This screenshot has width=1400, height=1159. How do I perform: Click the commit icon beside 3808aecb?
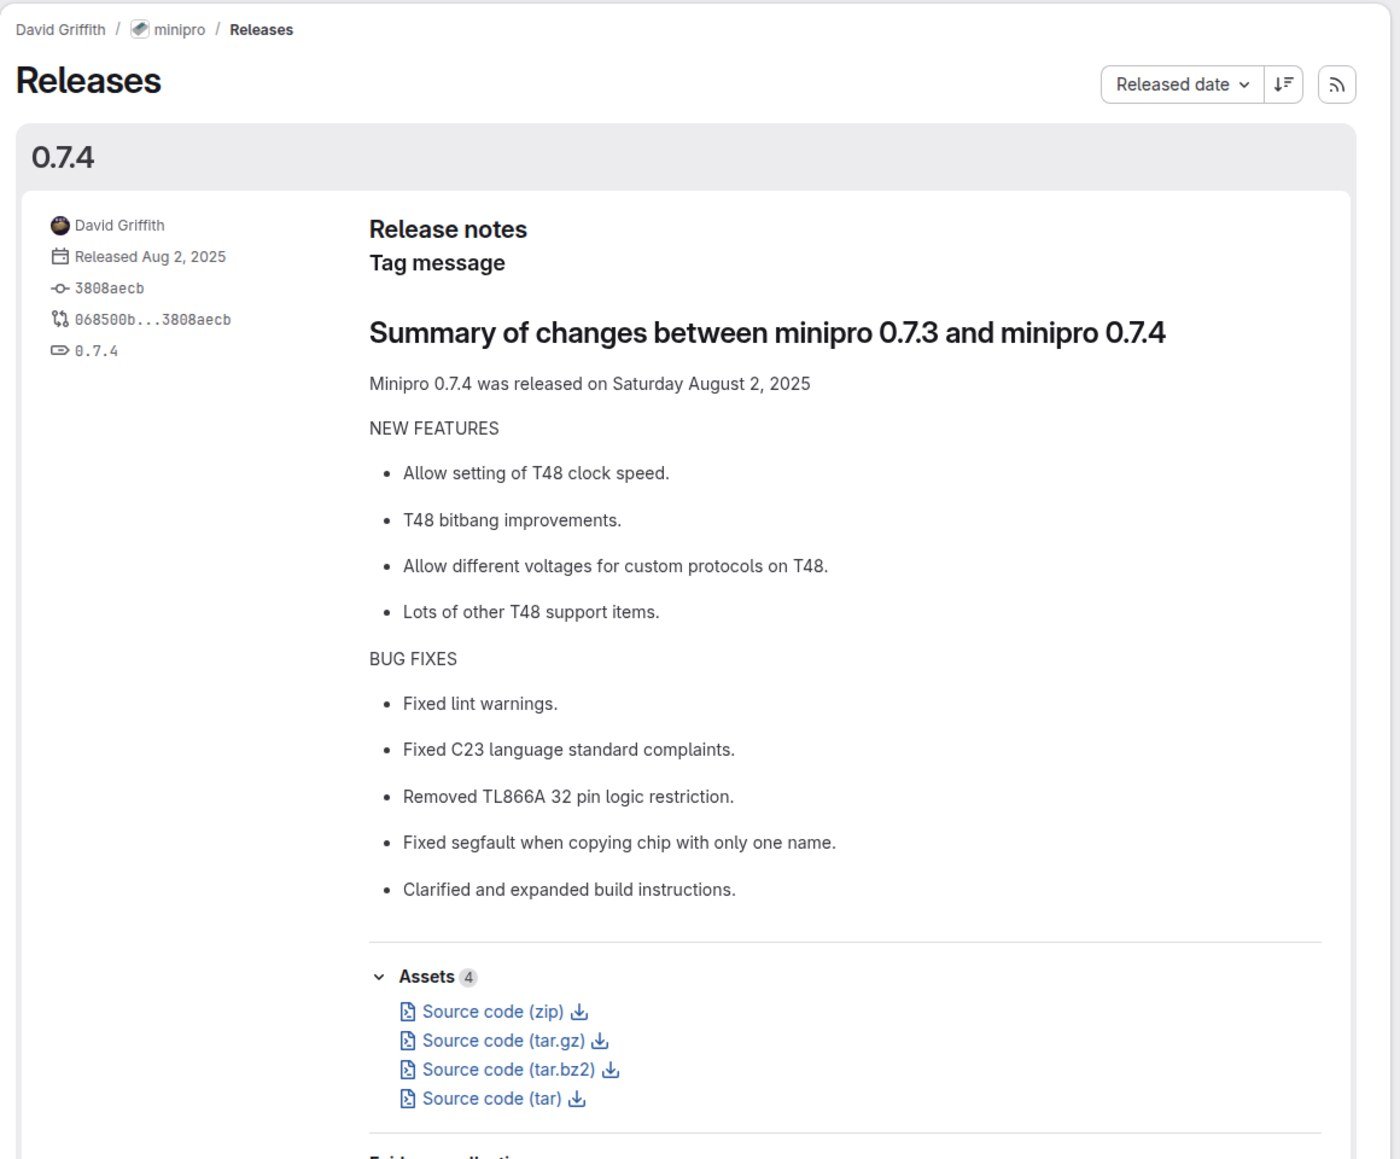point(60,288)
